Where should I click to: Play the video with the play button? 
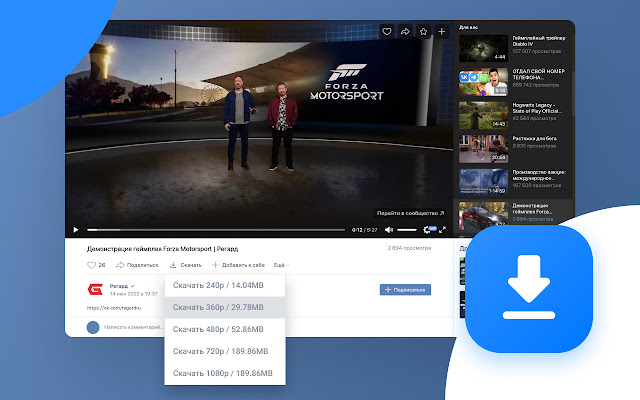76,230
